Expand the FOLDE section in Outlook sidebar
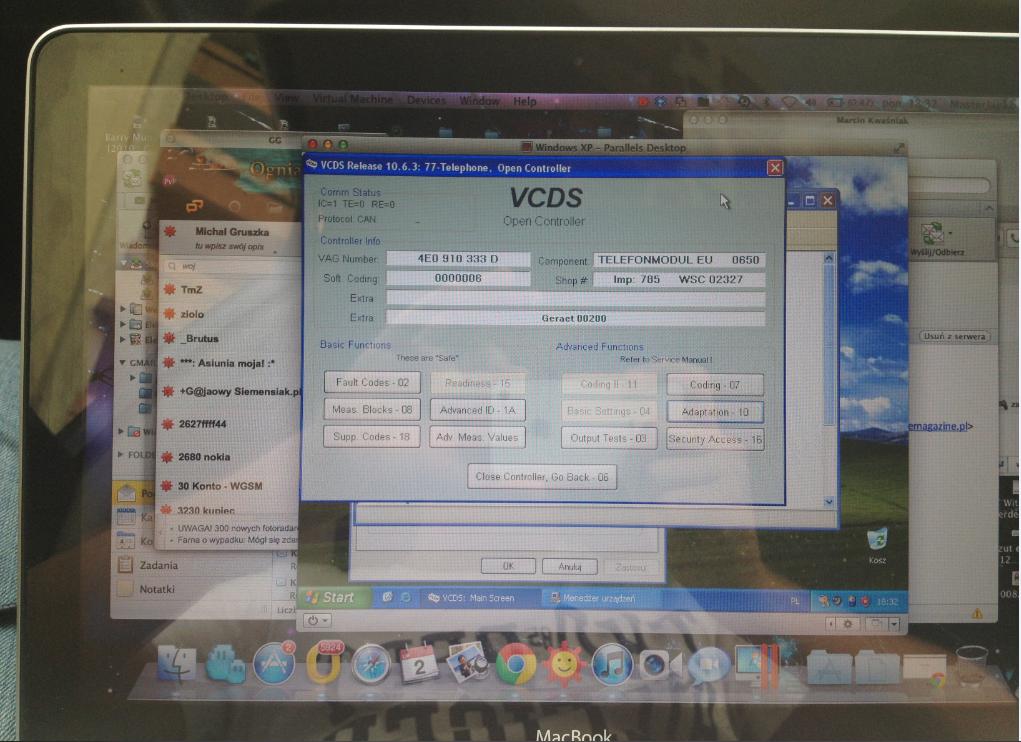The width and height of the screenshot is (1021, 742). coord(121,454)
